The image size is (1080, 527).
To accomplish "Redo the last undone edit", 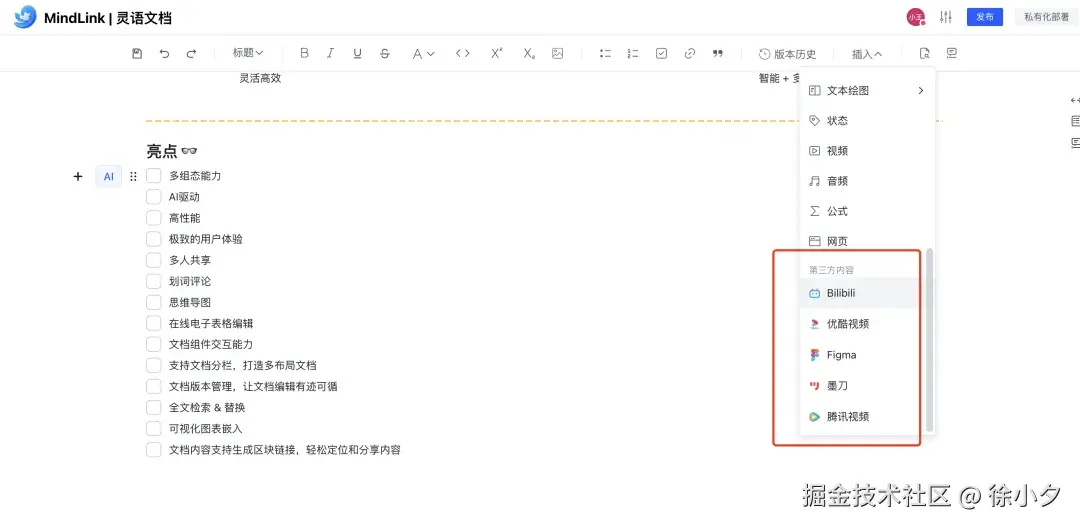I will point(191,54).
